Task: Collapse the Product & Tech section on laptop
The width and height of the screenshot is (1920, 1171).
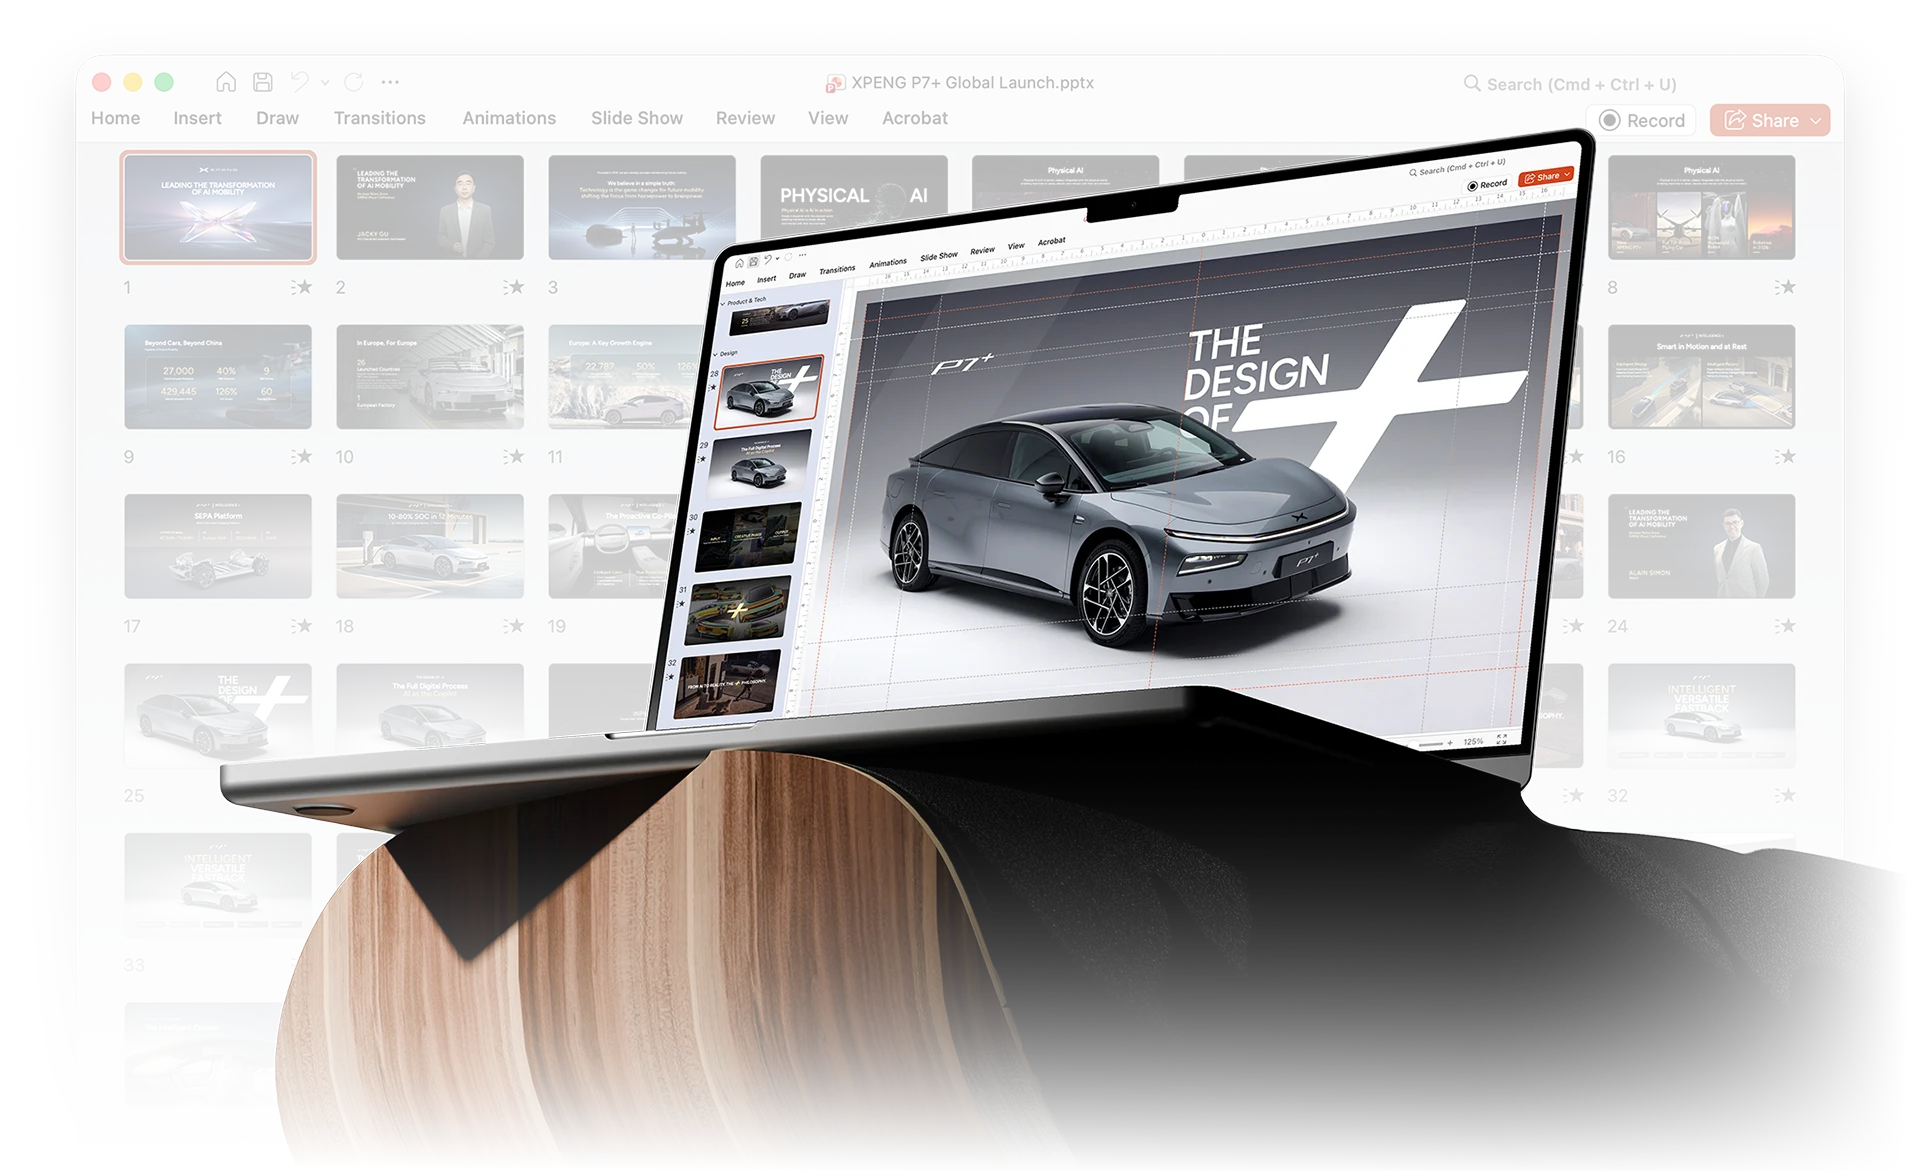Action: pyautogui.click(x=723, y=303)
